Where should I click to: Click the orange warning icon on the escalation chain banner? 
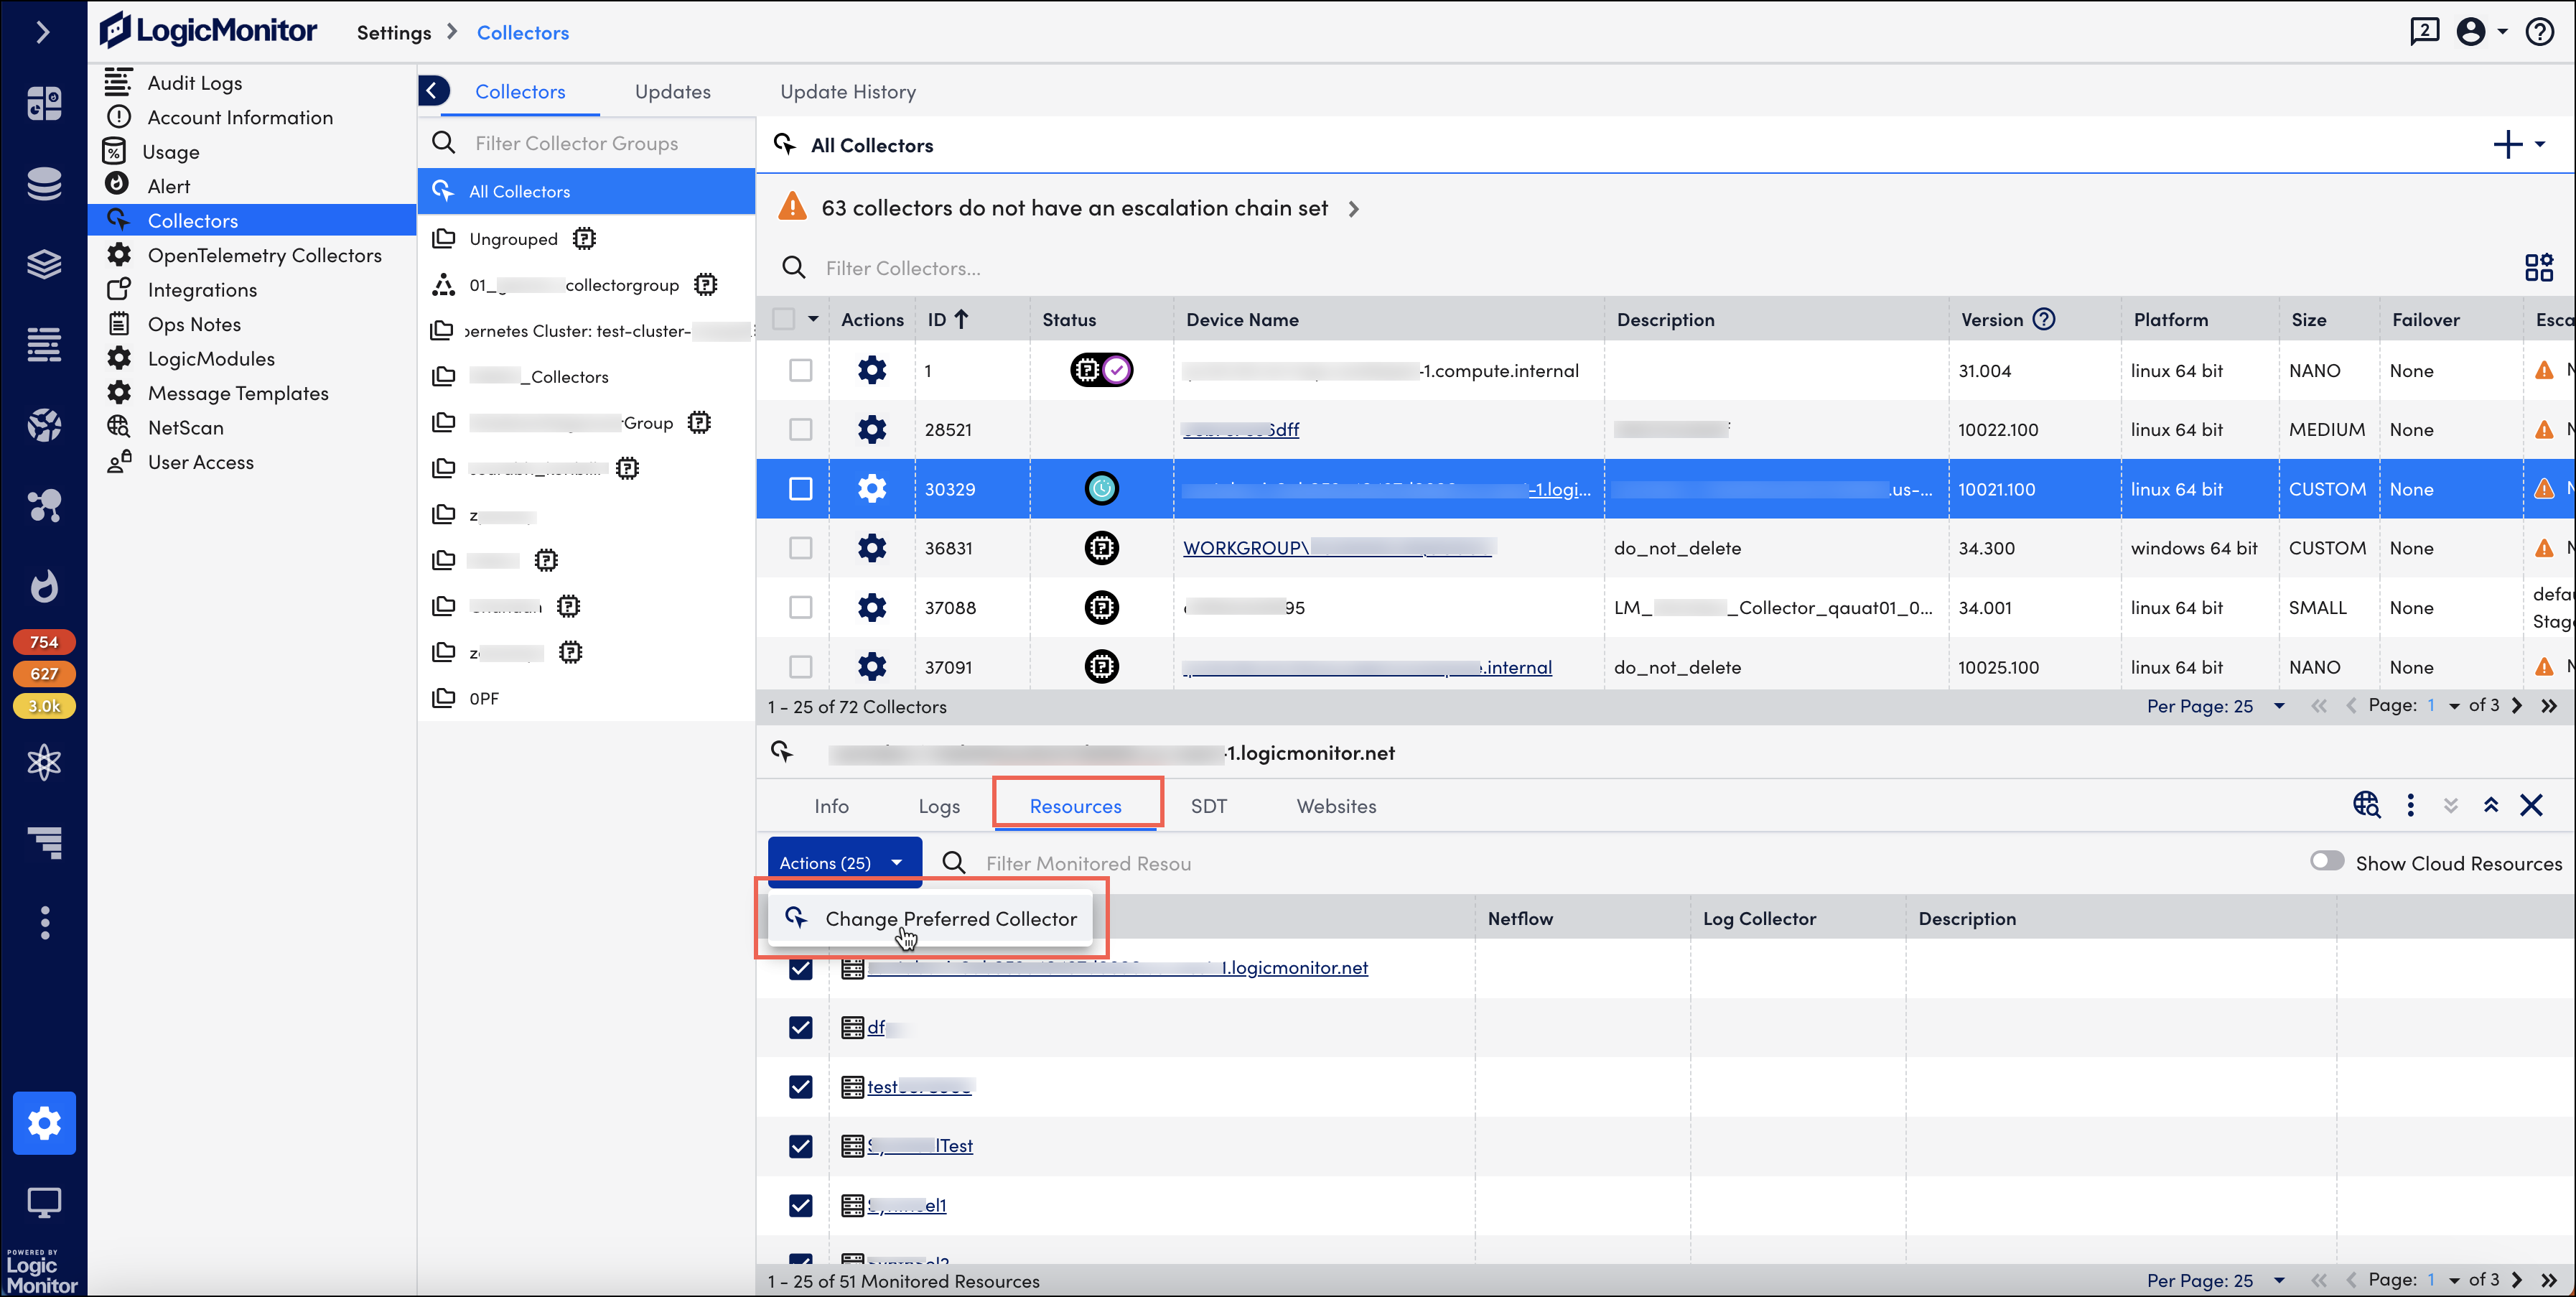792,207
